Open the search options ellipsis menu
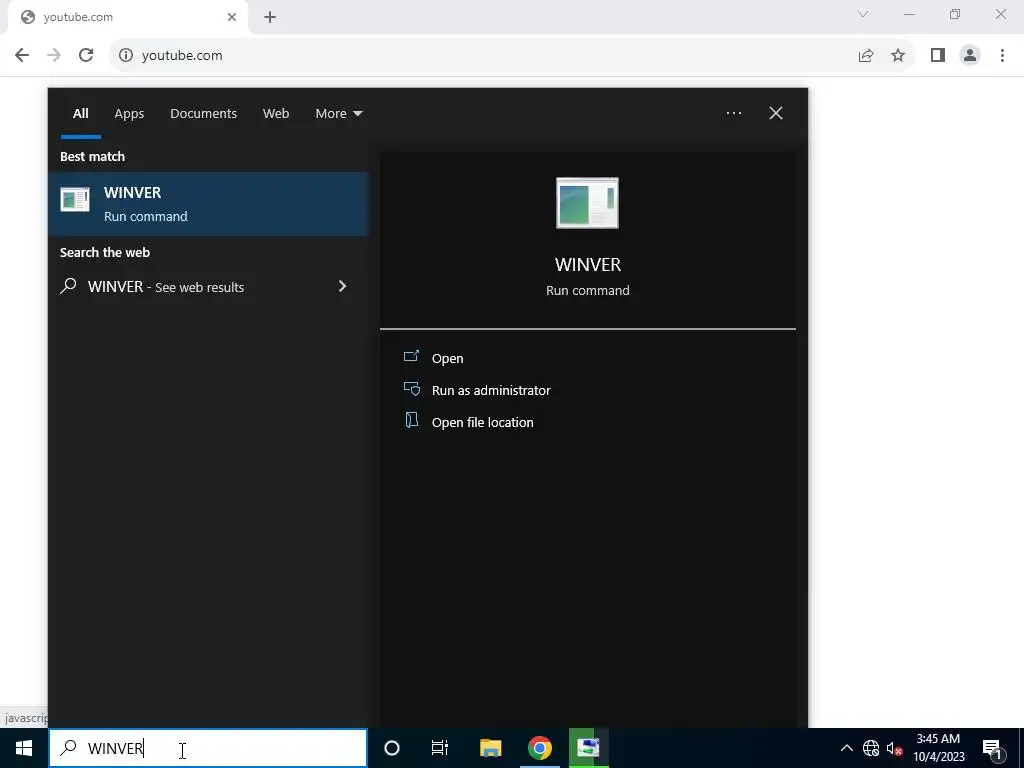This screenshot has height=768, width=1024. [733, 113]
